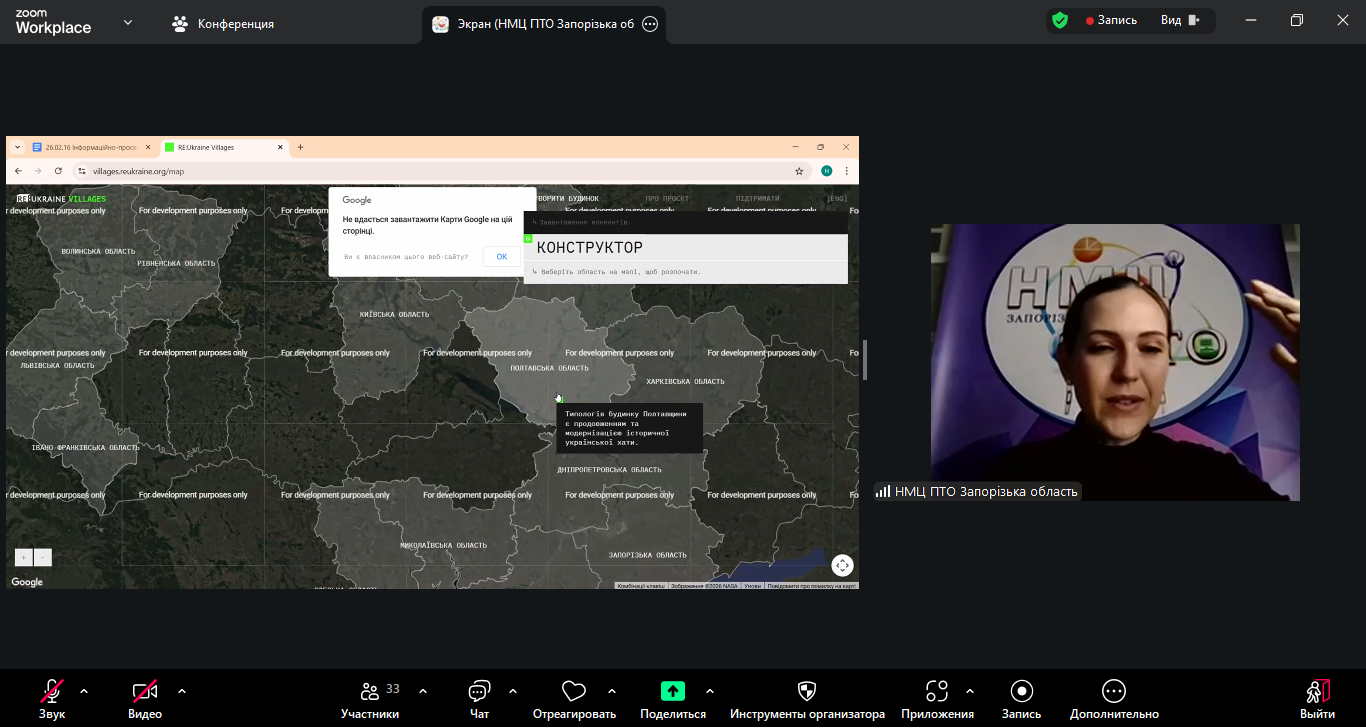This screenshot has height=728, width=1366.
Task: Select ДНІПРОПЕТРОВСЬКА ОБЛАСТЬ region label
Action: click(609, 469)
